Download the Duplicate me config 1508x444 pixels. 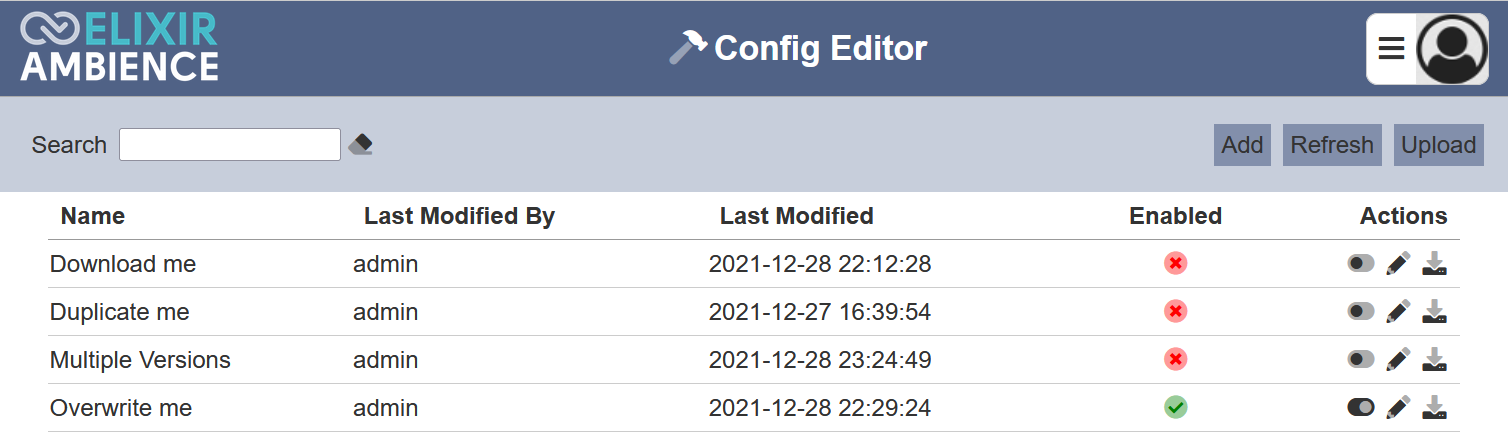(x=1435, y=312)
